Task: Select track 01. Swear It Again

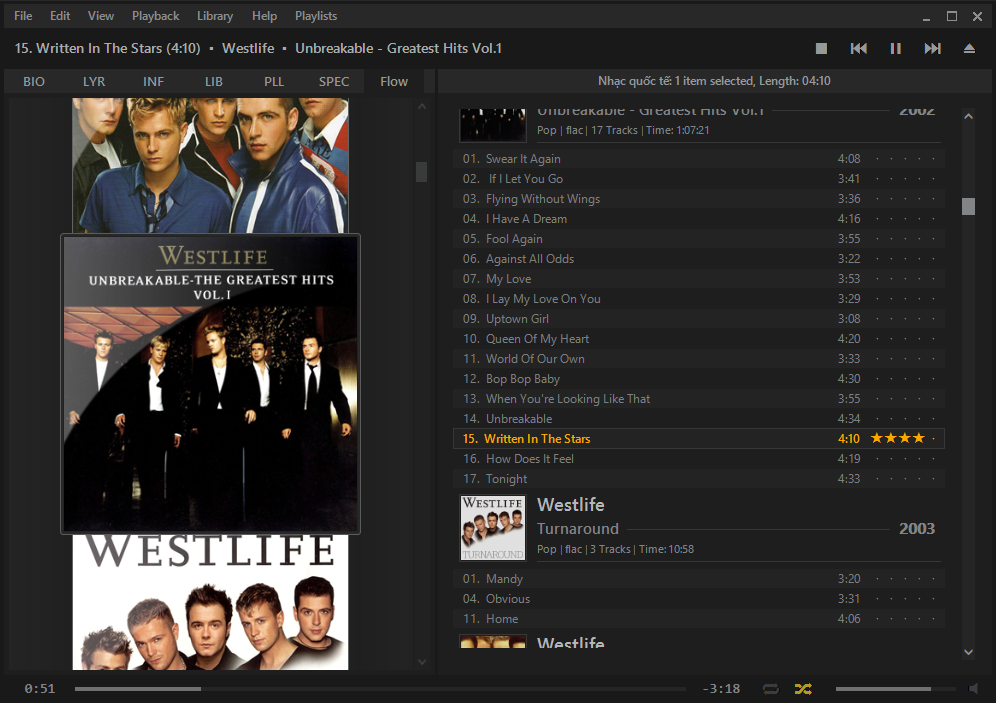Action: point(699,159)
